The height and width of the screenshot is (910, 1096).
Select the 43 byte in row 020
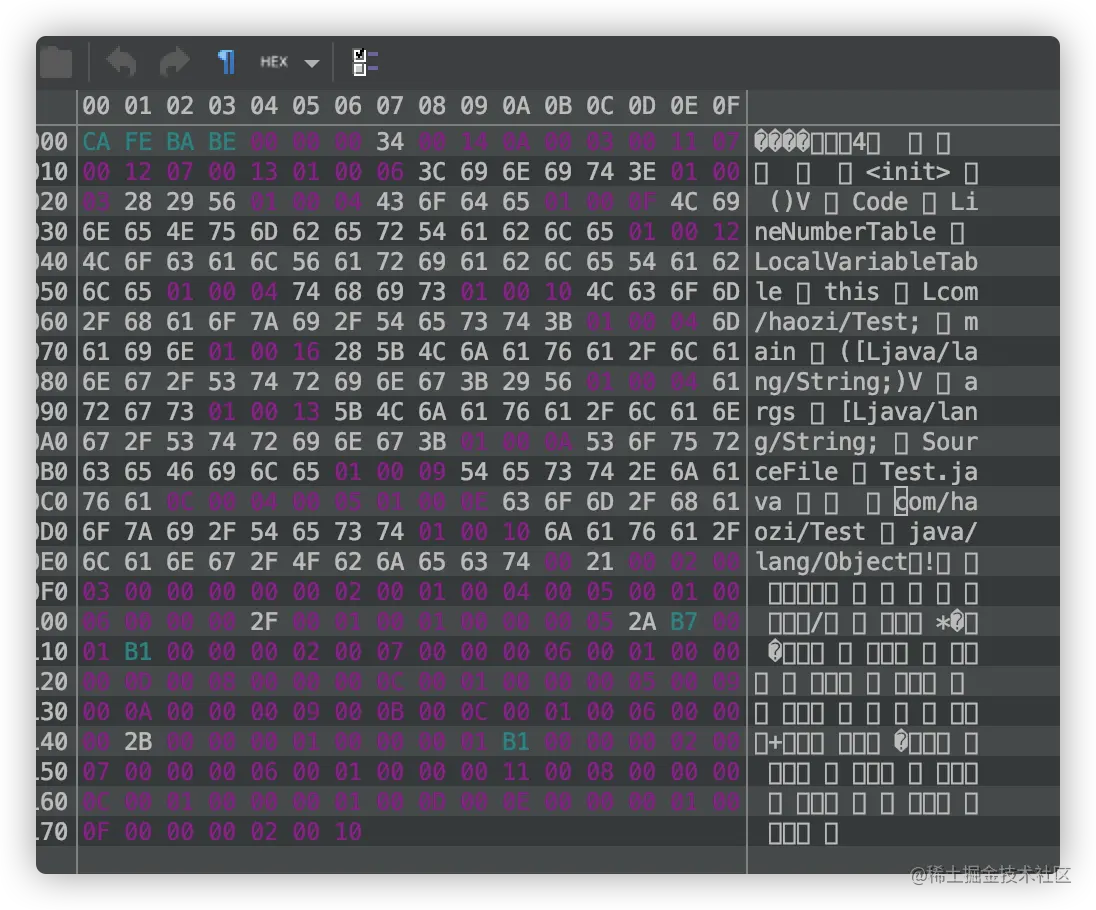pos(390,202)
